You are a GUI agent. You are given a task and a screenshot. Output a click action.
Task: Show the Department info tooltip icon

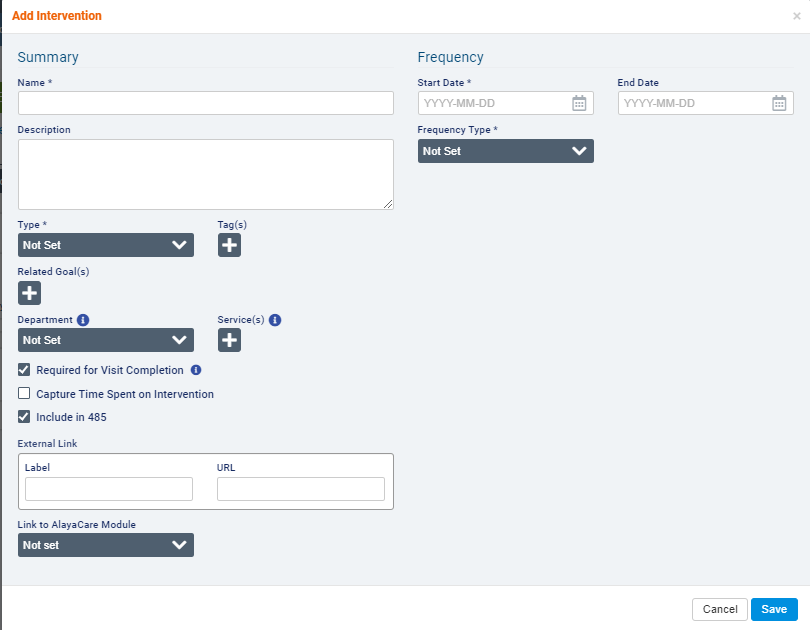[x=83, y=320]
